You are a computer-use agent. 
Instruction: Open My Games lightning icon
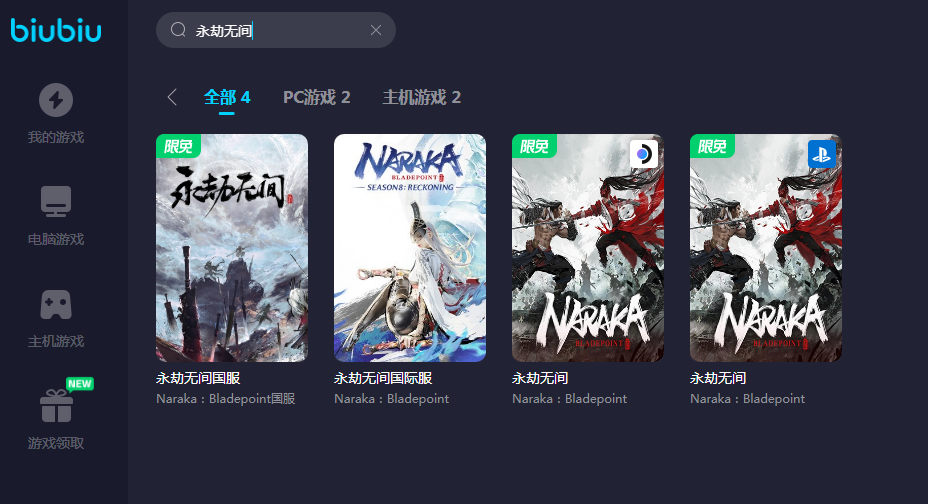[56, 100]
